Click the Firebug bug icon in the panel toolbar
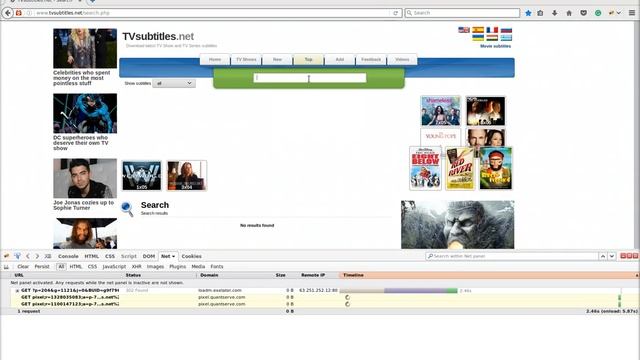This screenshot has height=360, width=640. [7, 256]
